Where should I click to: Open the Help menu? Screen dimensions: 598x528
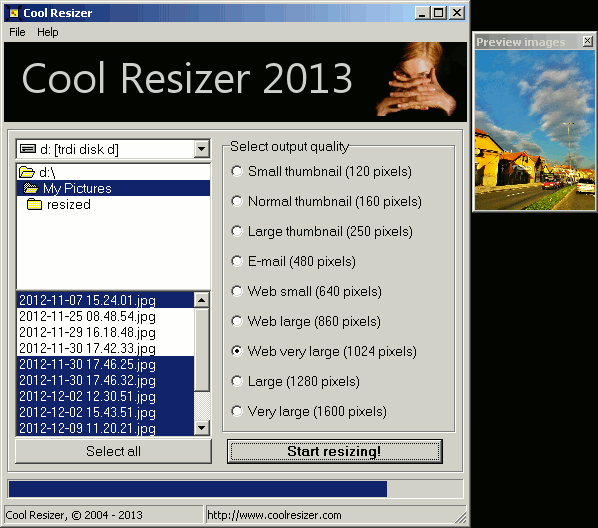[48, 32]
